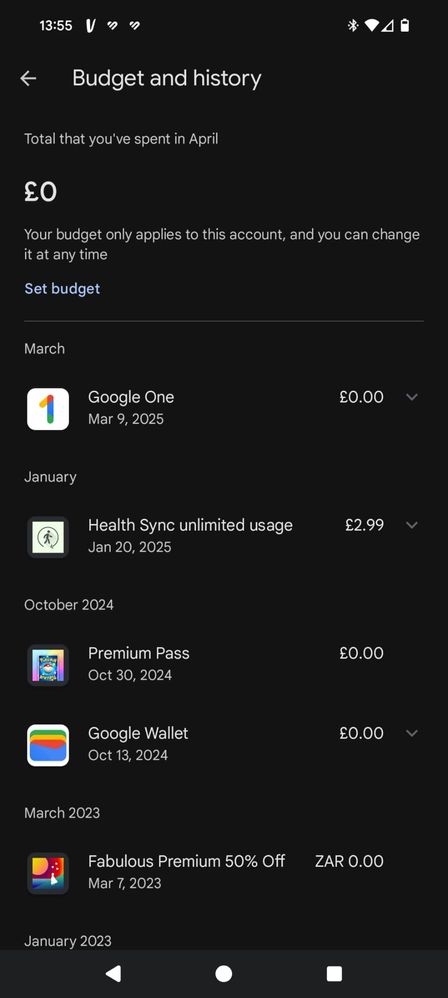The height and width of the screenshot is (998, 448).
Task: Tap the Google Wallet app icon
Action: pyautogui.click(x=48, y=745)
